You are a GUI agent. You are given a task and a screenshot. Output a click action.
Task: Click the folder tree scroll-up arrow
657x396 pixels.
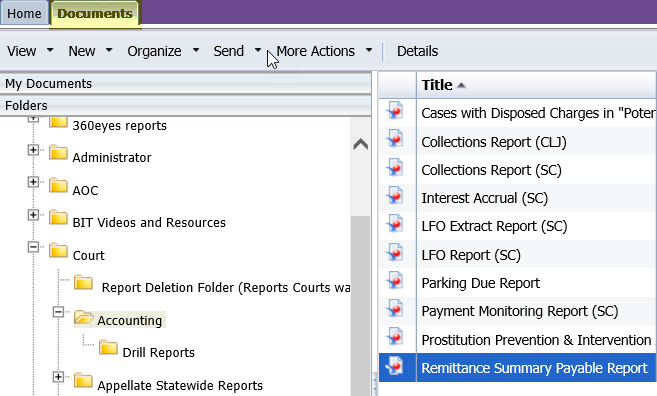[x=360, y=144]
